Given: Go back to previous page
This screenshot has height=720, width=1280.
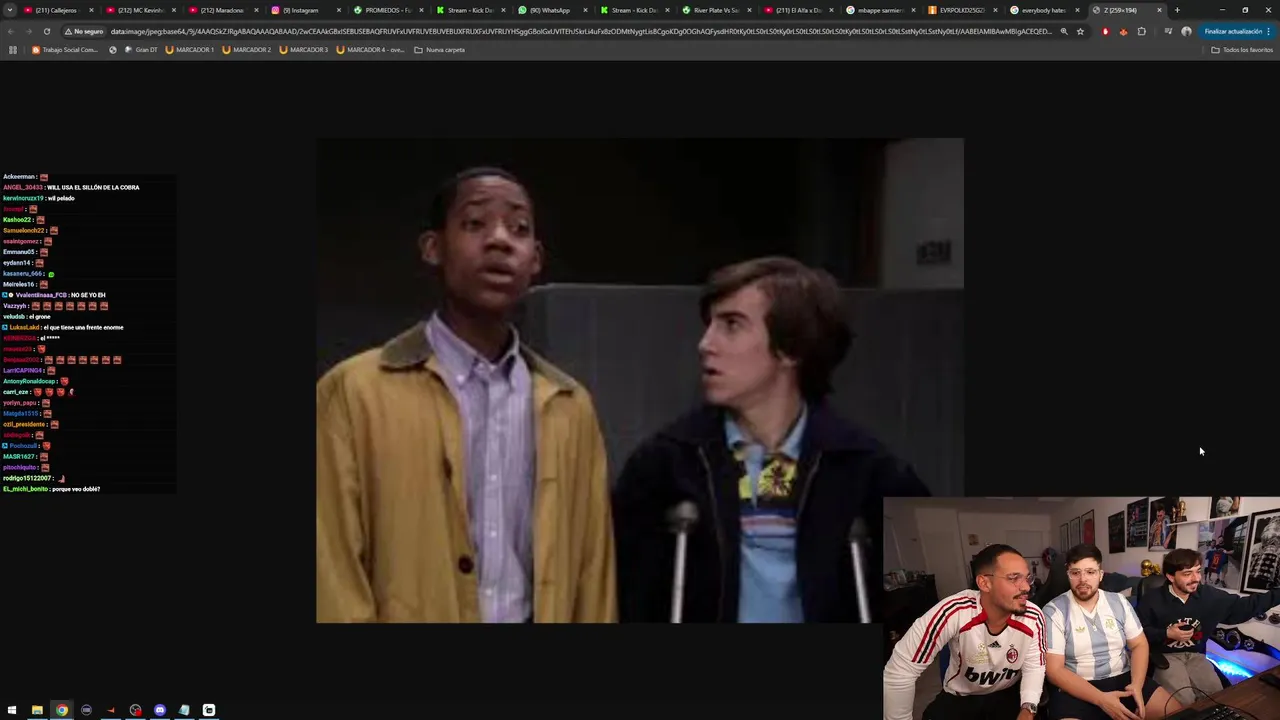Looking at the screenshot, I should pos(12,31).
